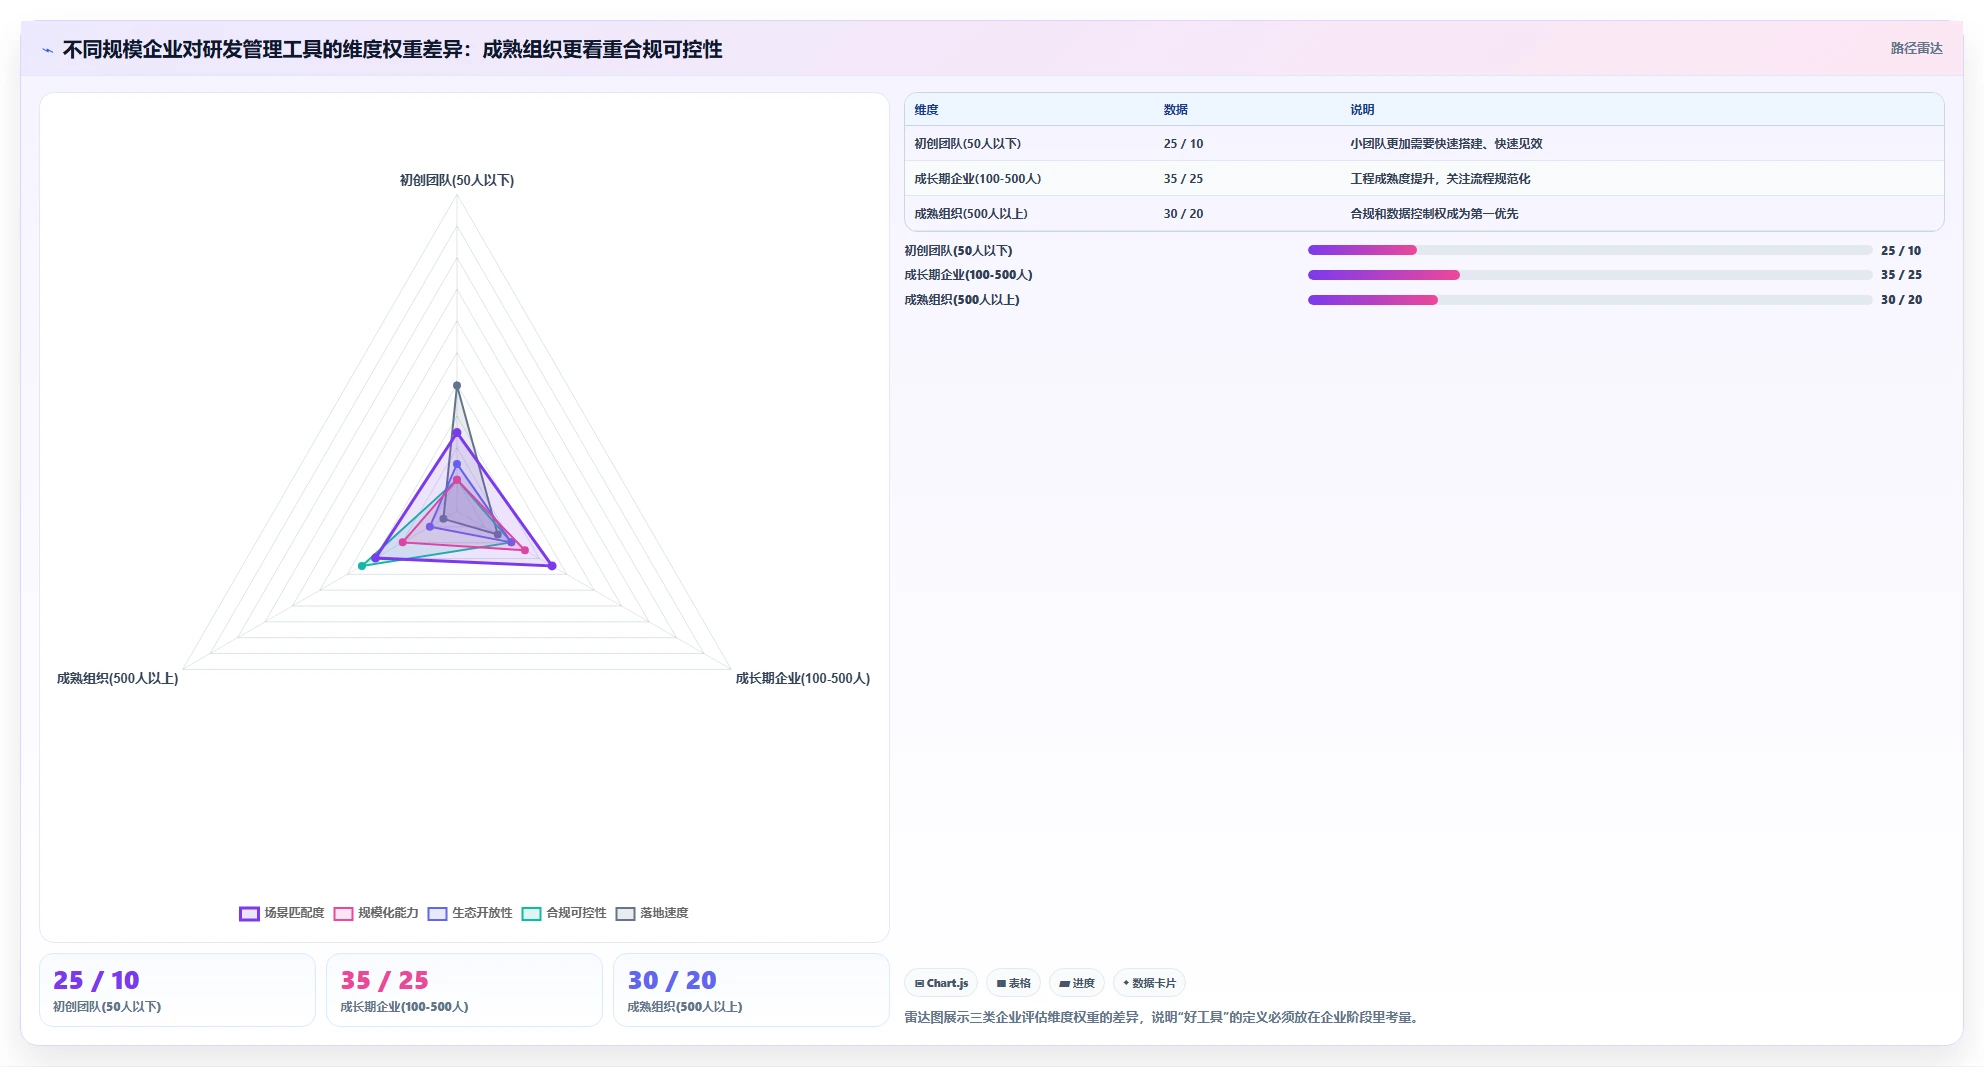Image resolution: width=1984 pixels, height=1067 pixels.
Task: Select table row 成熟组织(500人以上)
Action: 1424,214
